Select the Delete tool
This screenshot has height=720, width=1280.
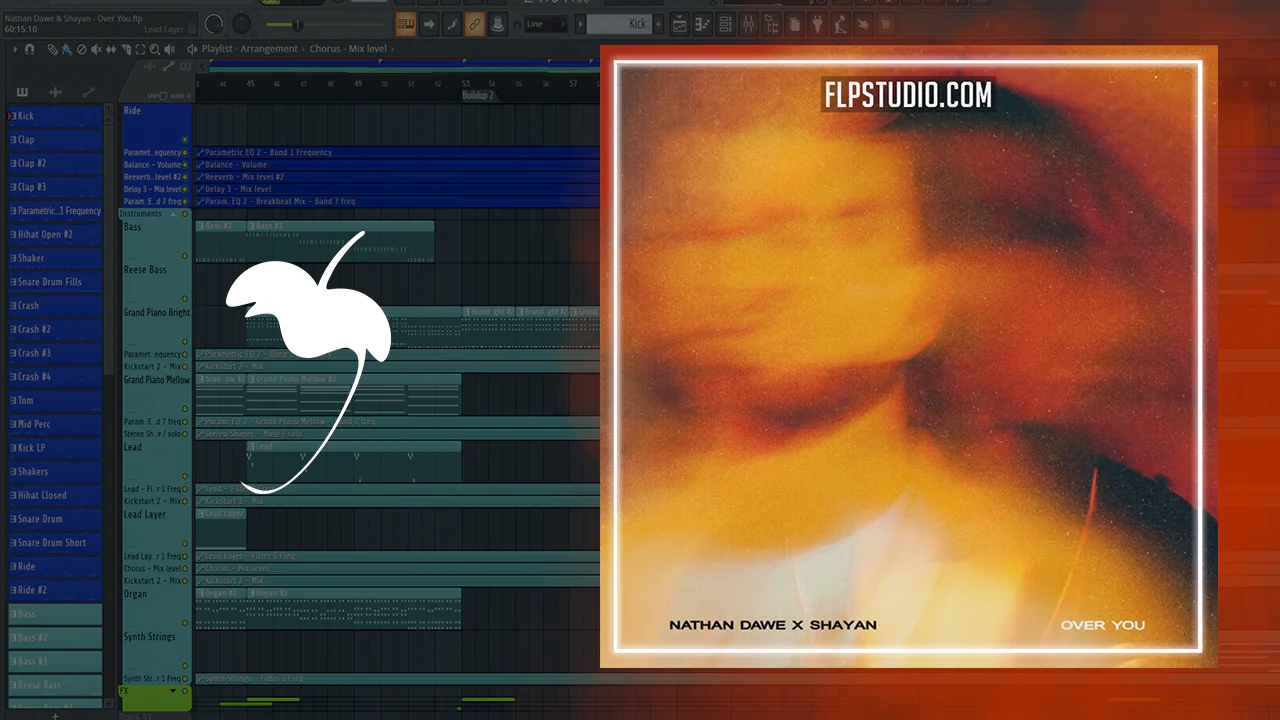tap(81, 49)
